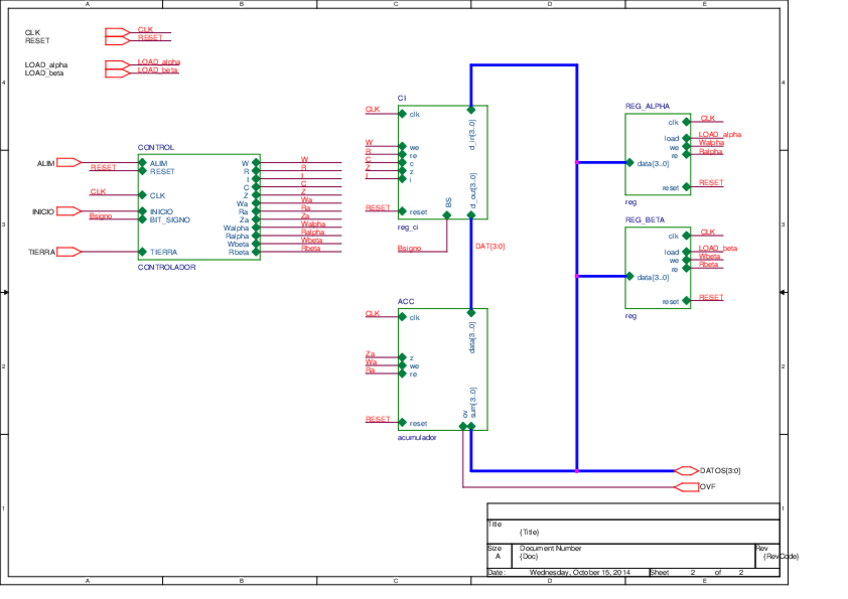Image resolution: width=848 pixels, height=599 pixels.
Task: Click the LOAD_alpha net label at REG_ALPHA
Action: tap(719, 134)
